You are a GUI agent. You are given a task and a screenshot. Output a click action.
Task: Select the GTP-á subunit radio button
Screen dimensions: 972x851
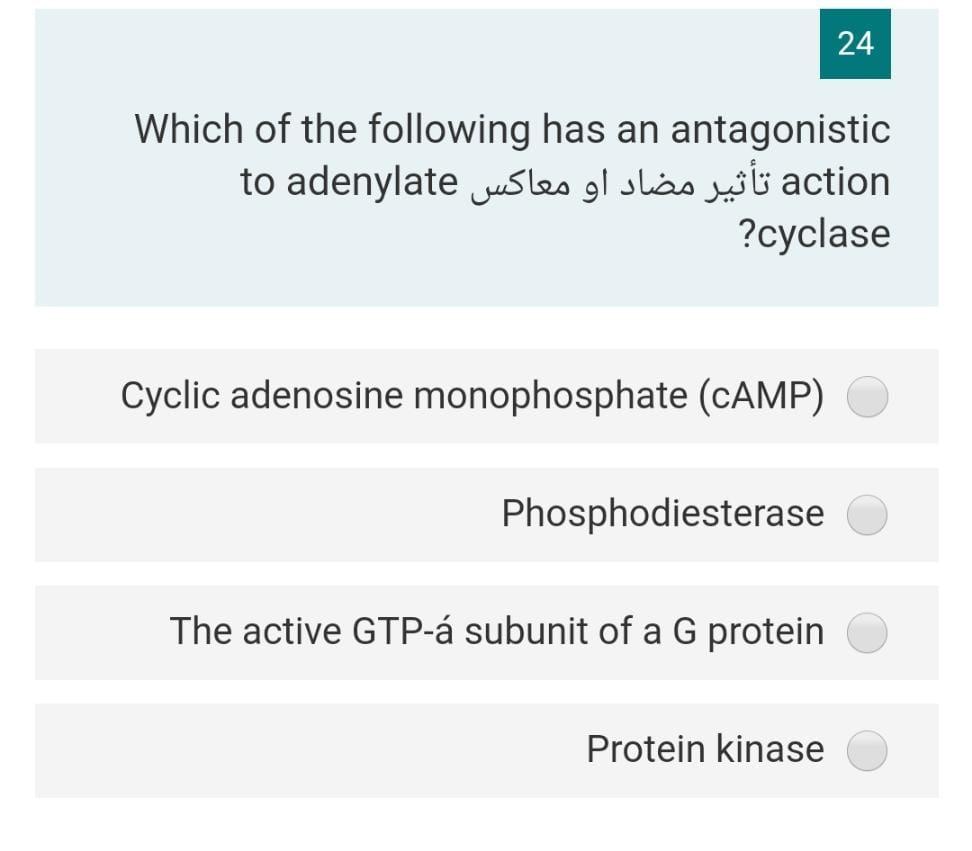point(866,632)
